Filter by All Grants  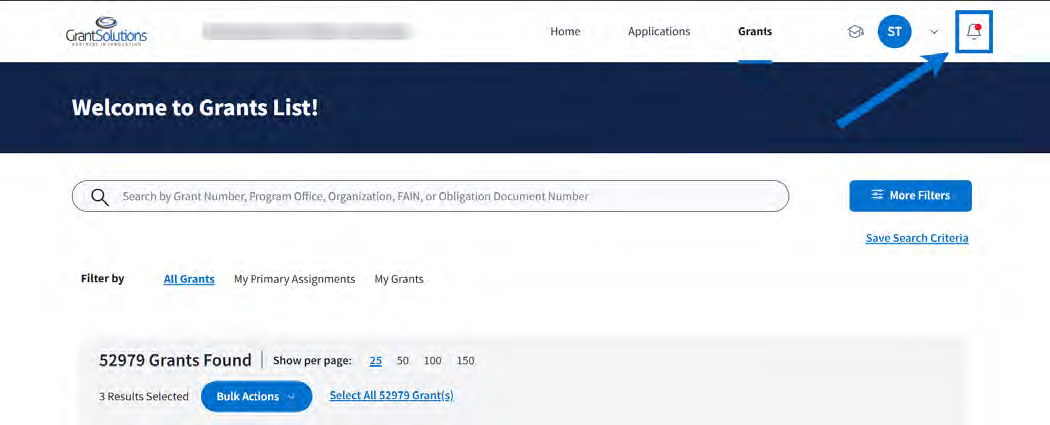click(189, 279)
